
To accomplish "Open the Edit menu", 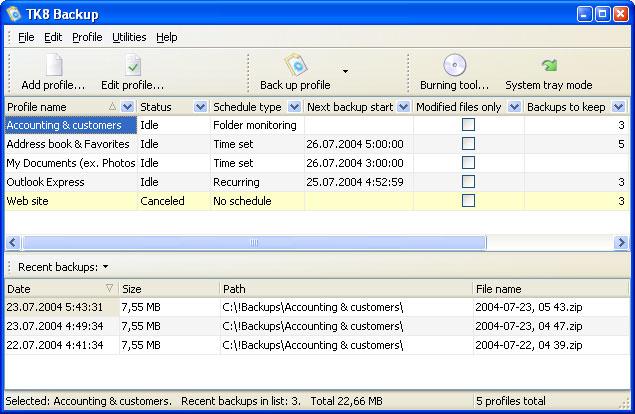I will tap(53, 37).
